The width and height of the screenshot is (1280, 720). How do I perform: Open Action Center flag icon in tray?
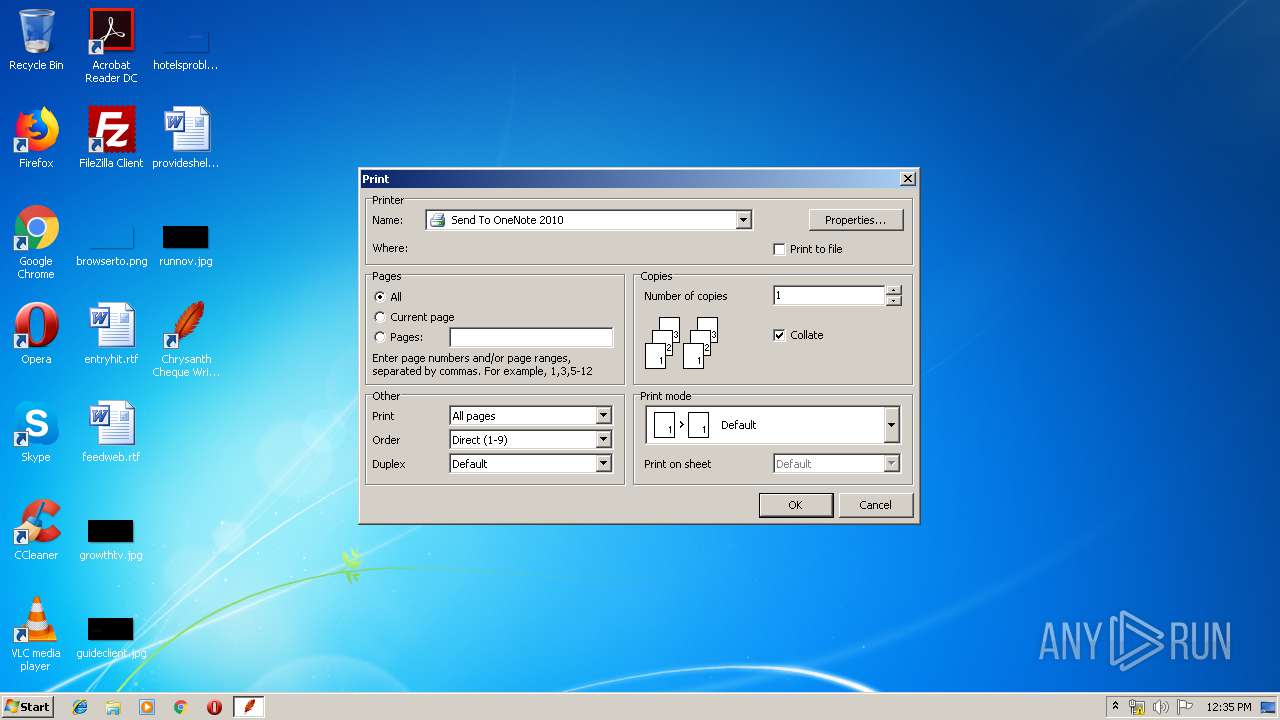(x=1184, y=707)
